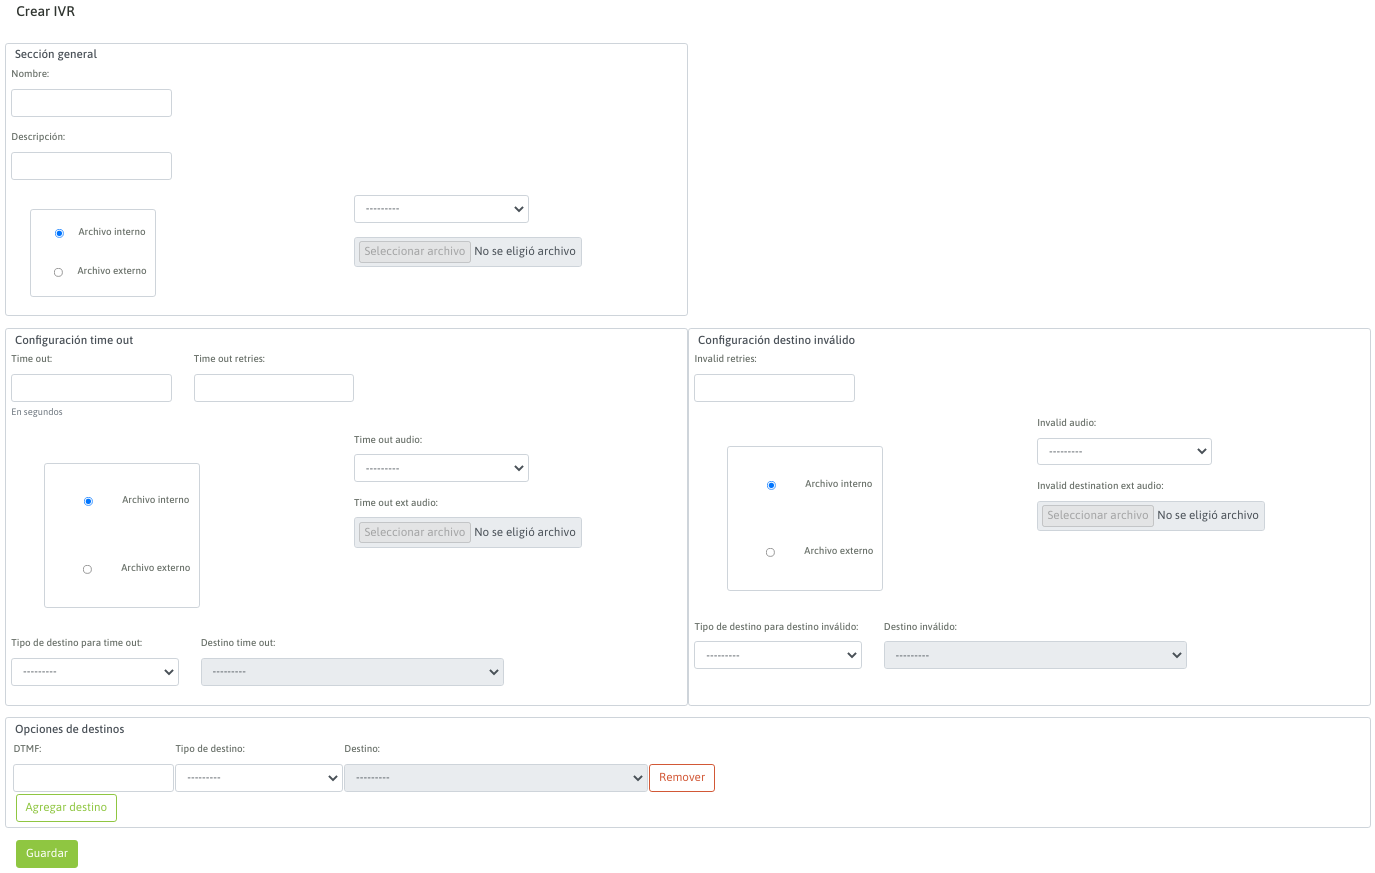Viewport: 1375px width, 873px height.
Task: Click the Opciones de destinos section title
Action: click(x=70, y=729)
